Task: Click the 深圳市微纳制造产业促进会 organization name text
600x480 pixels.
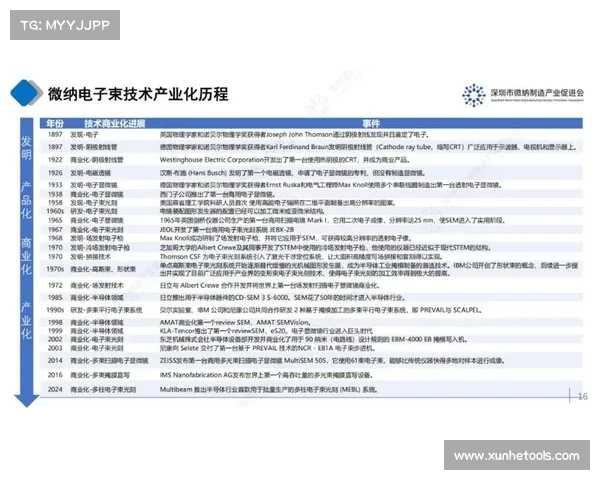Action: 537,93
